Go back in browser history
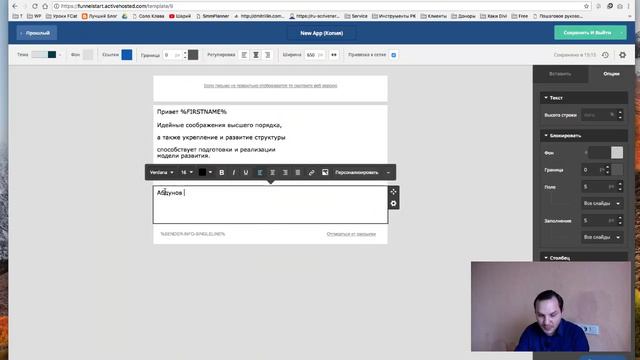 coord(15,6)
